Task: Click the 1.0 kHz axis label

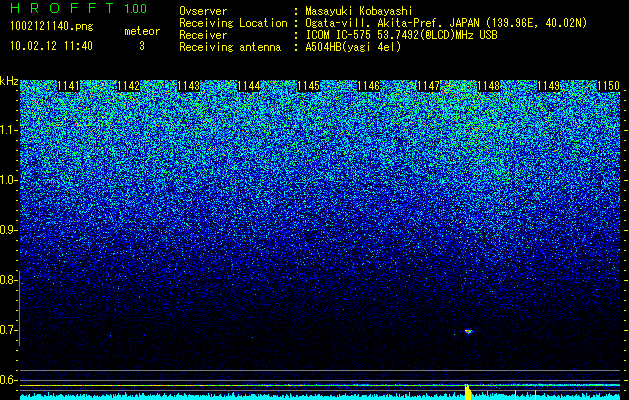Action: (x=8, y=180)
